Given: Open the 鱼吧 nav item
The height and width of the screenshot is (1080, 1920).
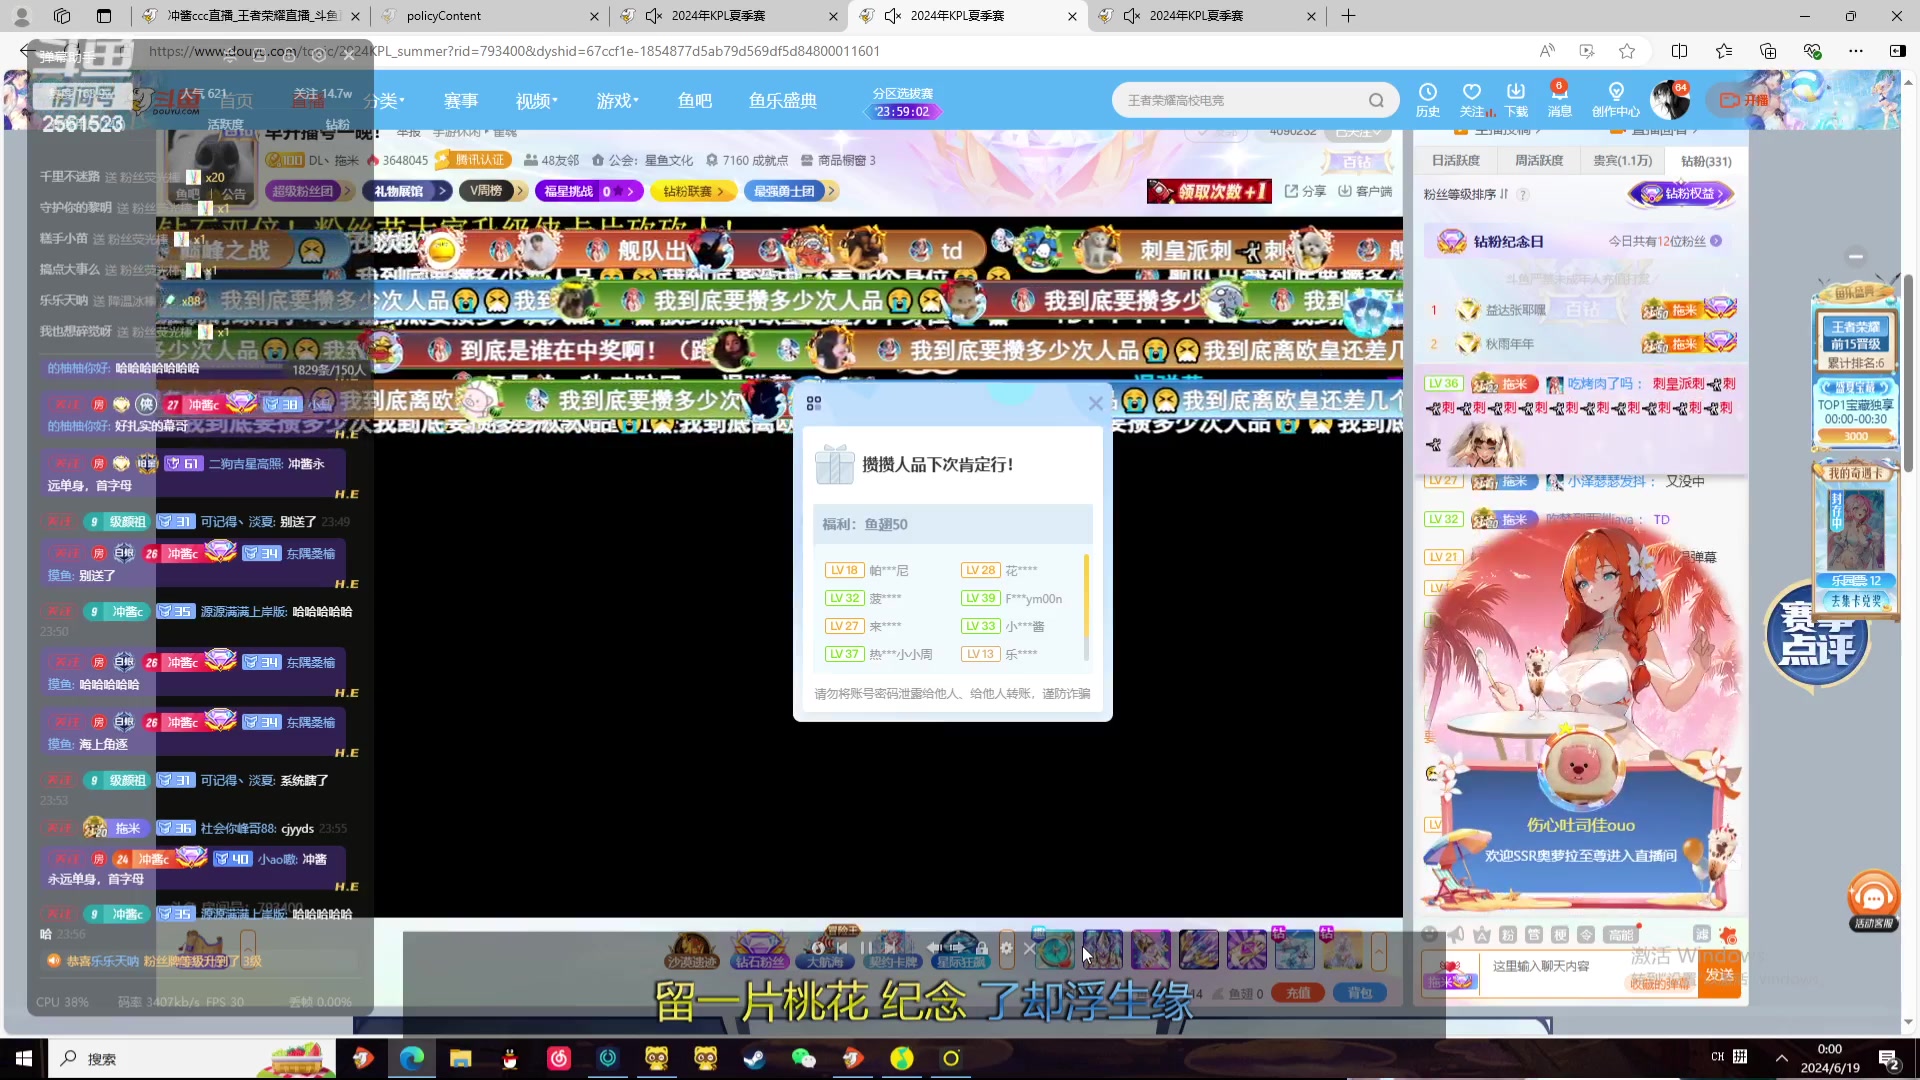Looking at the screenshot, I should pyautogui.click(x=695, y=101).
